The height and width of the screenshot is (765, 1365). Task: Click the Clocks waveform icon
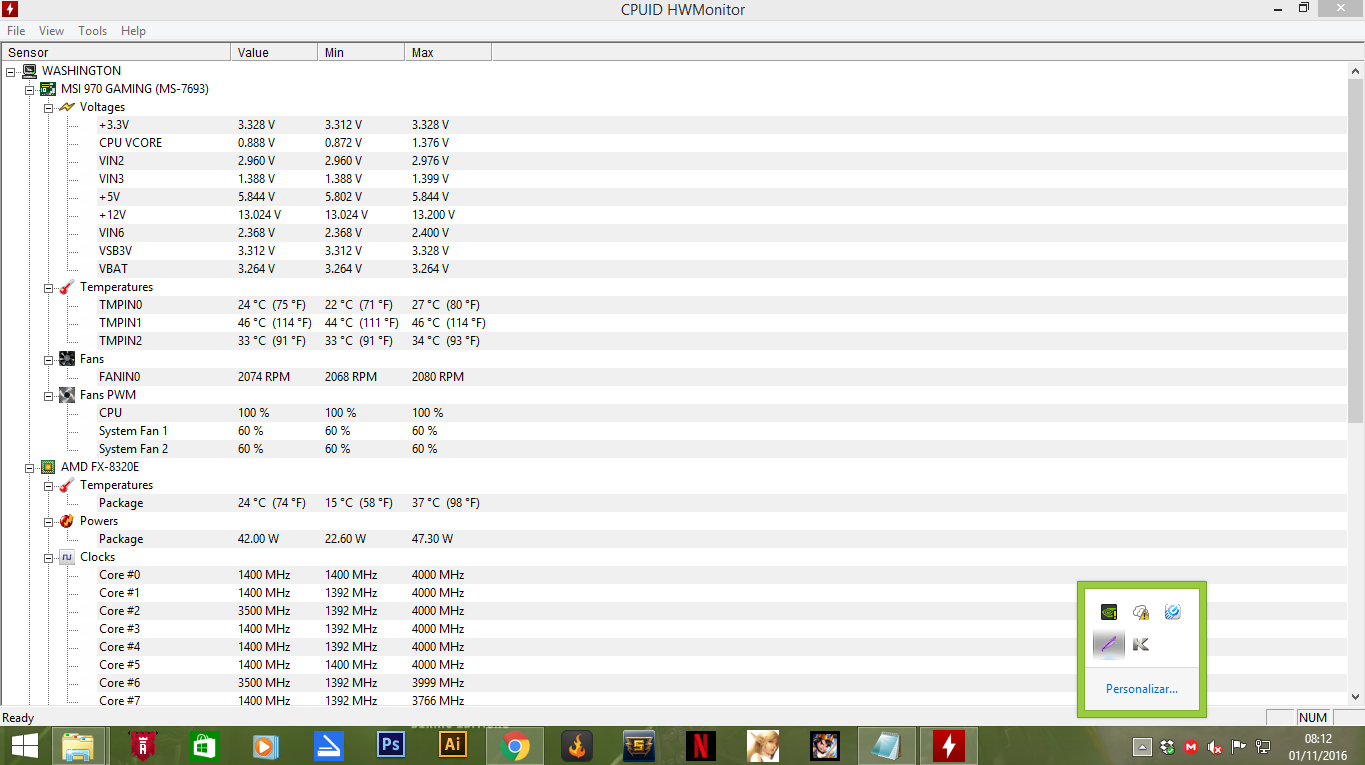[x=67, y=557]
